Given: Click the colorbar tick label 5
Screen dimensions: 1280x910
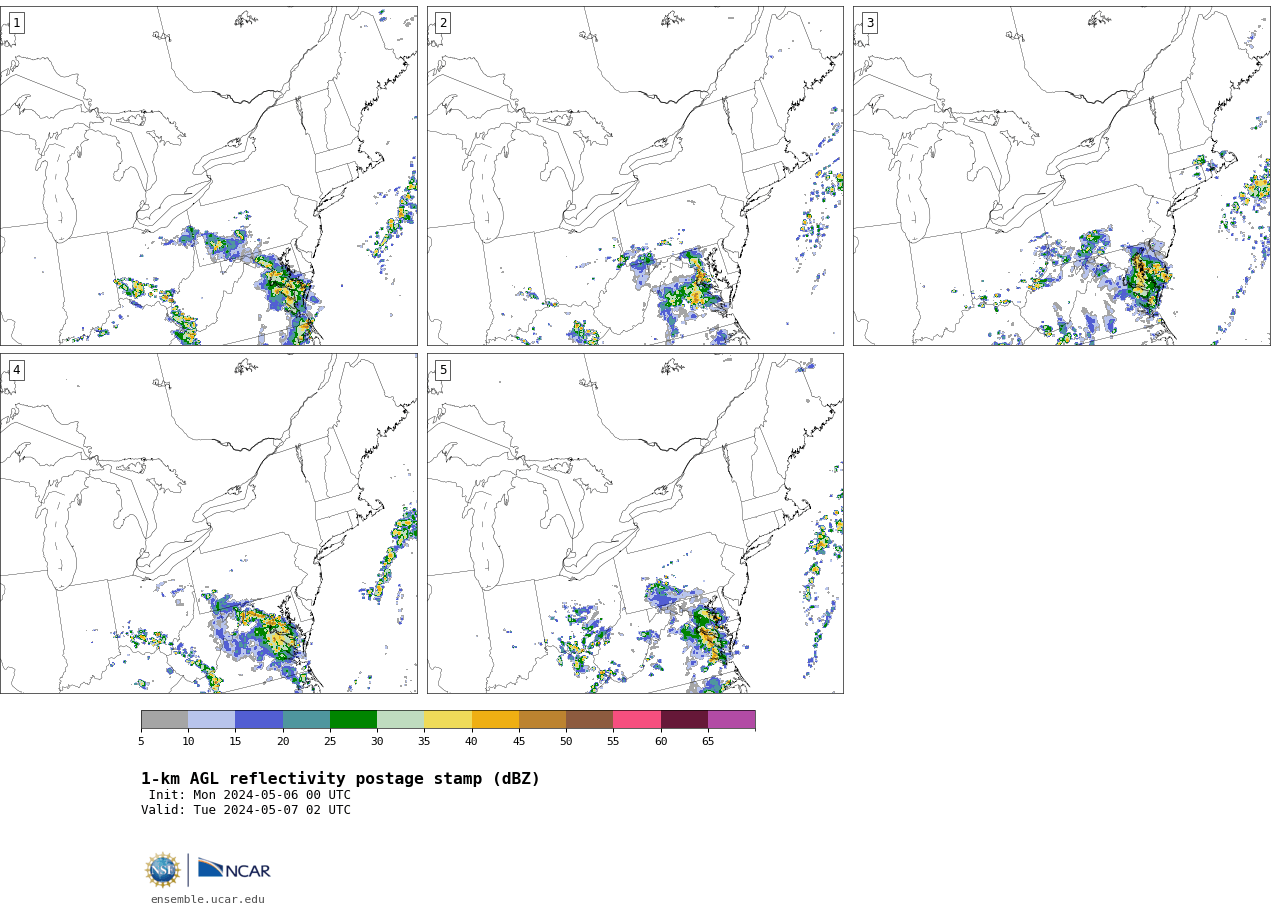Looking at the screenshot, I should point(141,741).
